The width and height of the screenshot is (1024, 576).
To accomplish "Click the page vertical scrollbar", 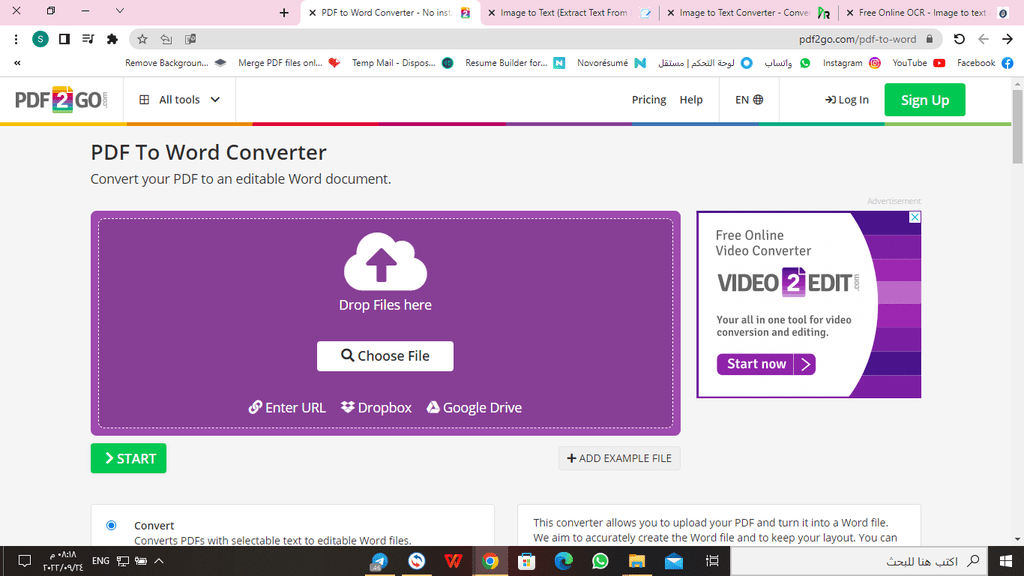I will 1017,128.
